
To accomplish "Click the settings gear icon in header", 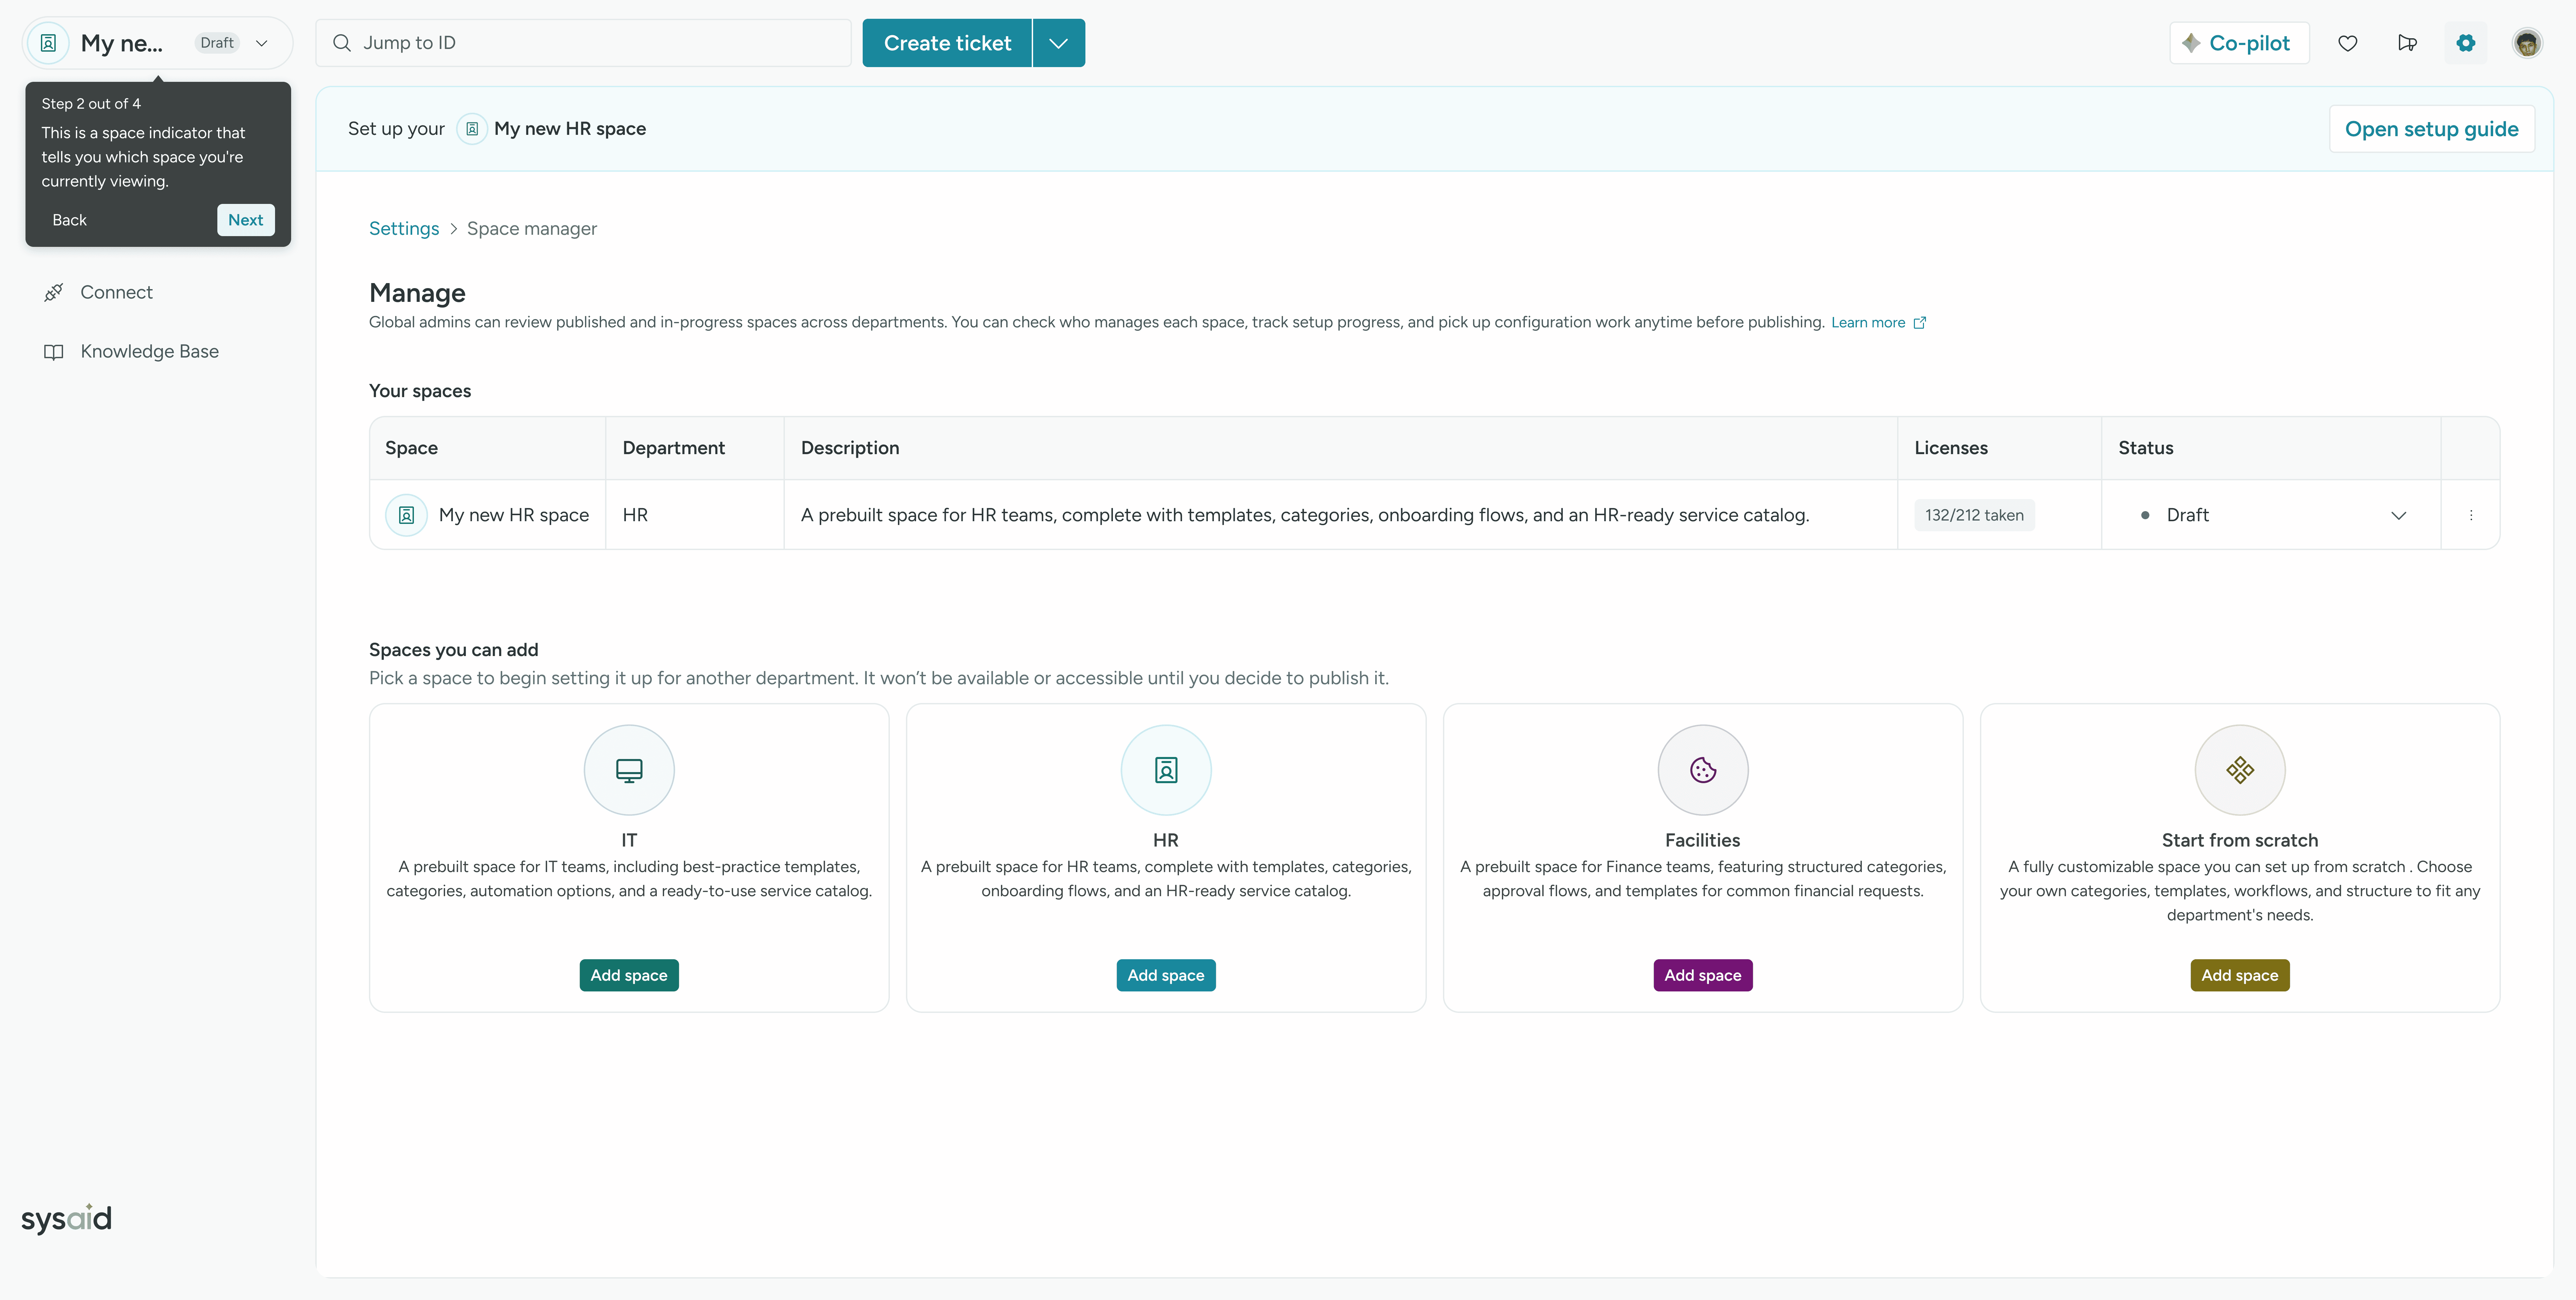I will (2465, 43).
